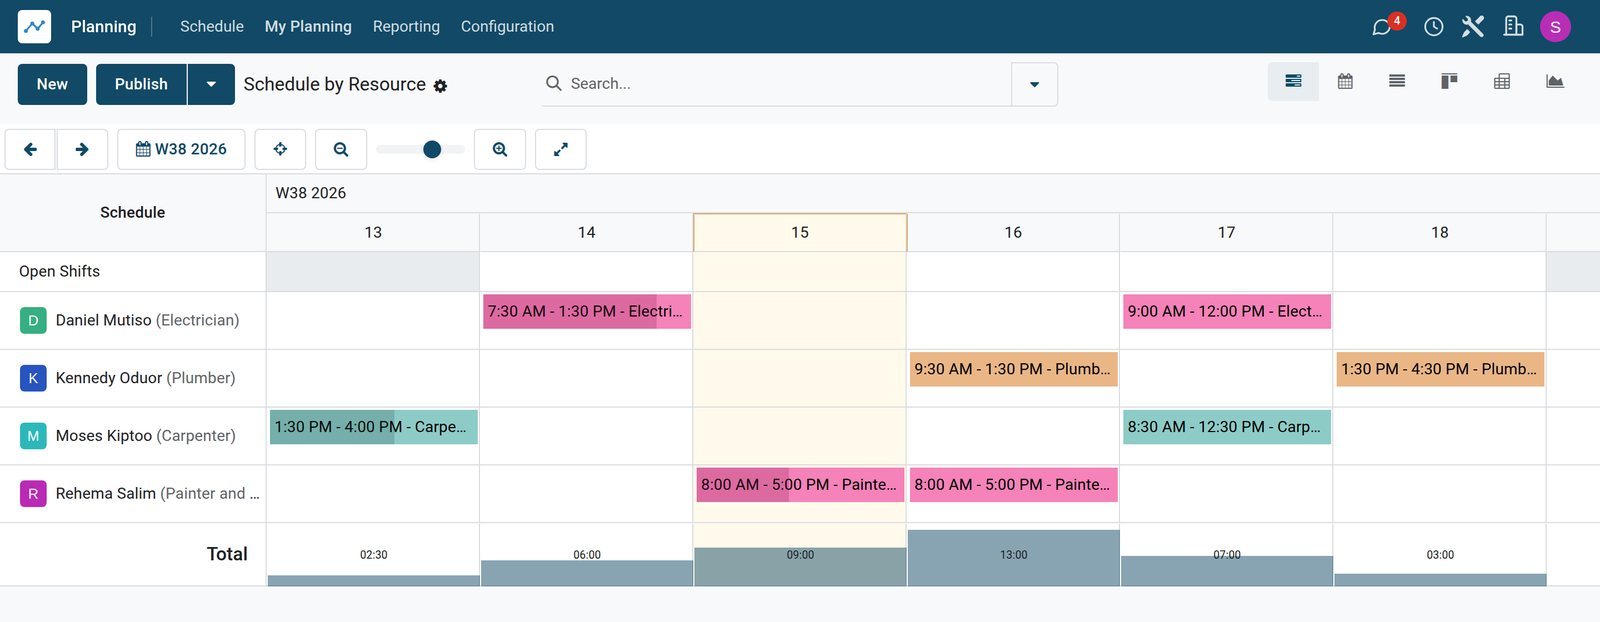Open Rehema's shift on day 15

click(x=800, y=485)
